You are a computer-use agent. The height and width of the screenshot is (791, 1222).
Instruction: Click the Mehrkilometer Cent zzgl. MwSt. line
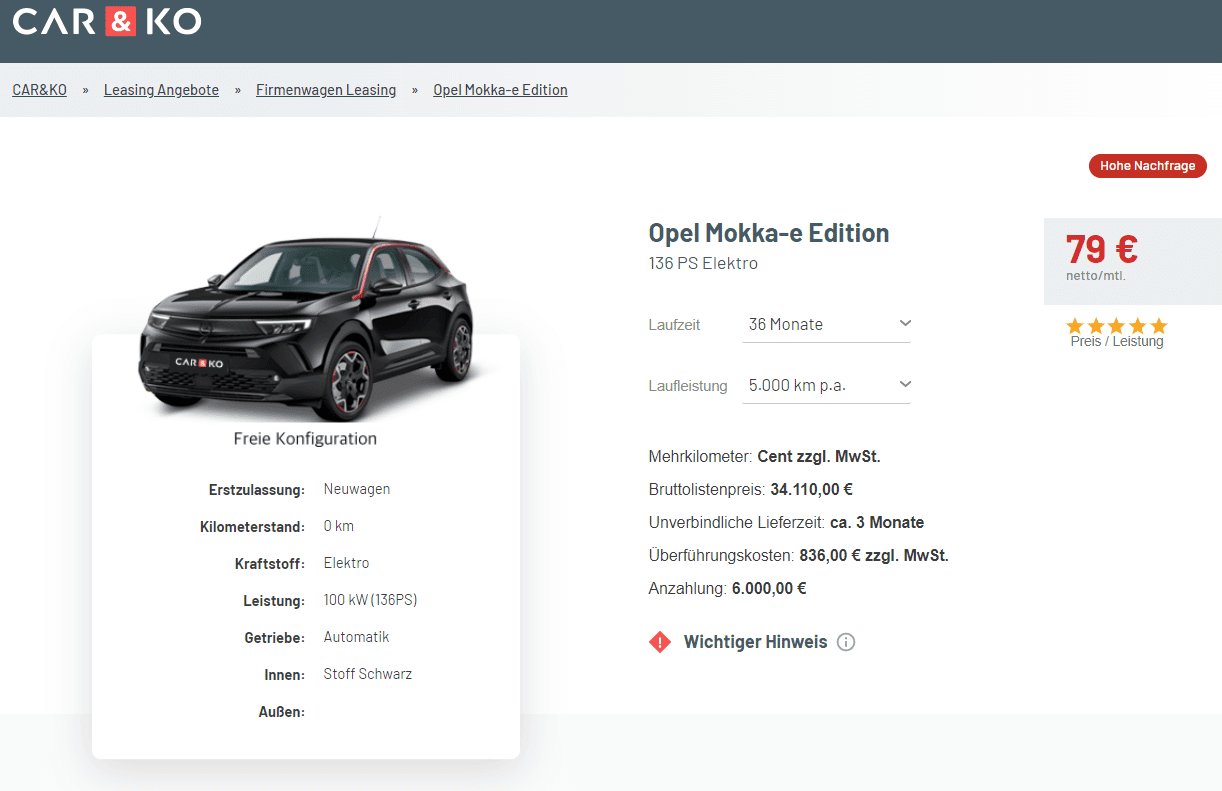765,457
